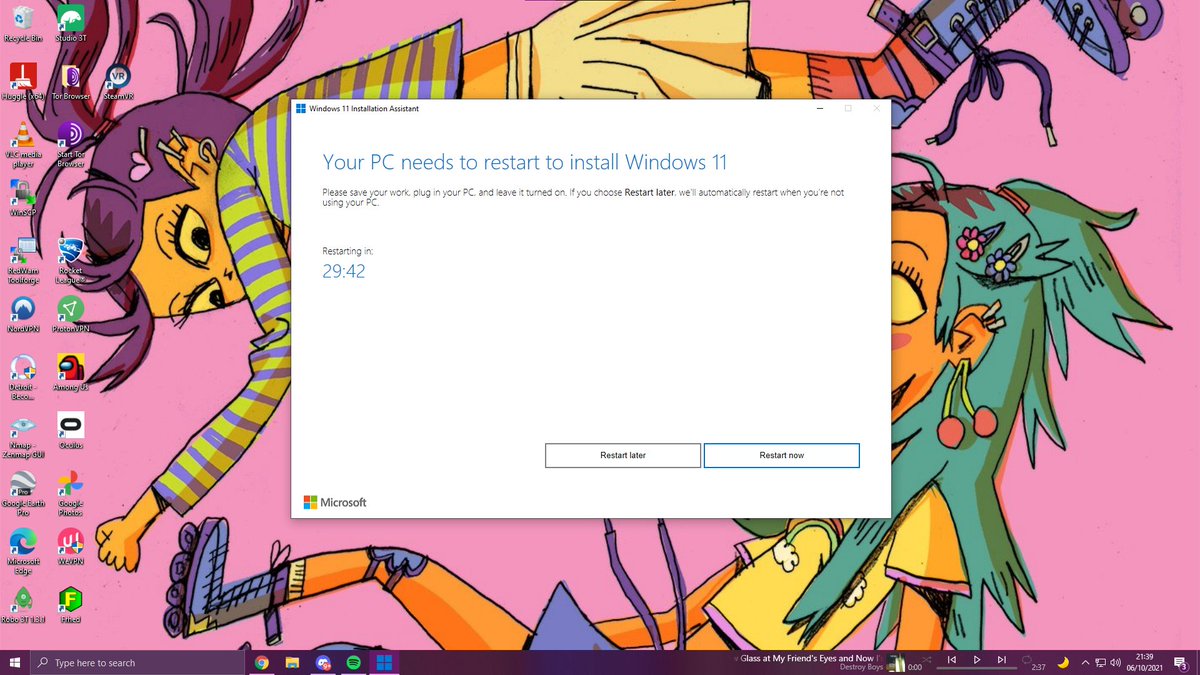This screenshot has width=1200, height=675.
Task: Open Spotify from the taskbar
Action: (x=353, y=662)
